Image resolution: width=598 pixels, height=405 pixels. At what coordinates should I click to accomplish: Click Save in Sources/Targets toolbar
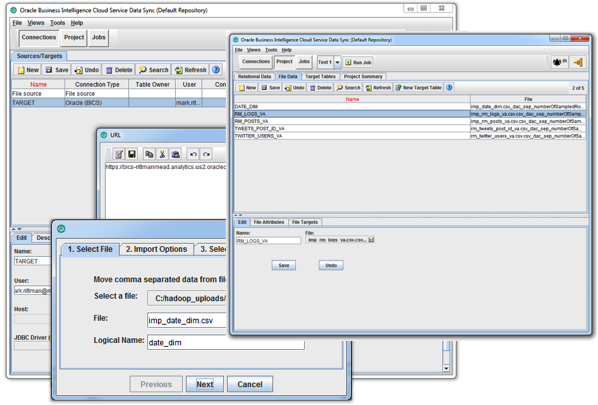57,70
